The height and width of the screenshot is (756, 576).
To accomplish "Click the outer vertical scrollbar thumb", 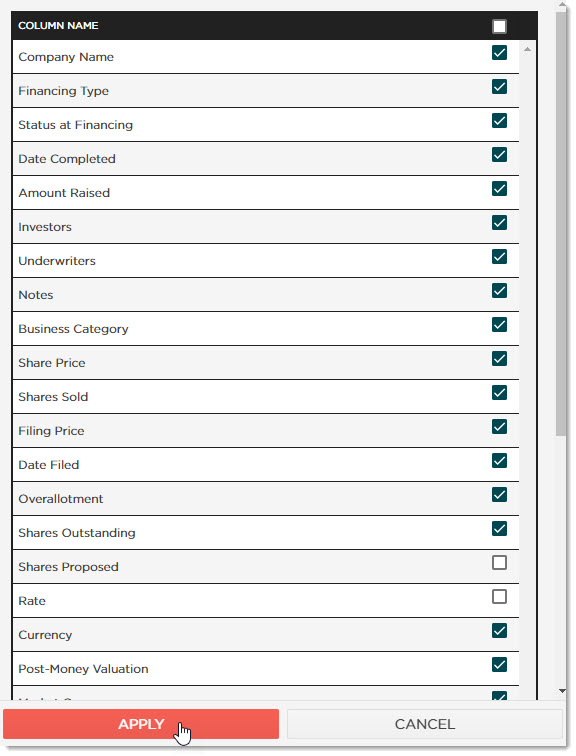I will 561,224.
